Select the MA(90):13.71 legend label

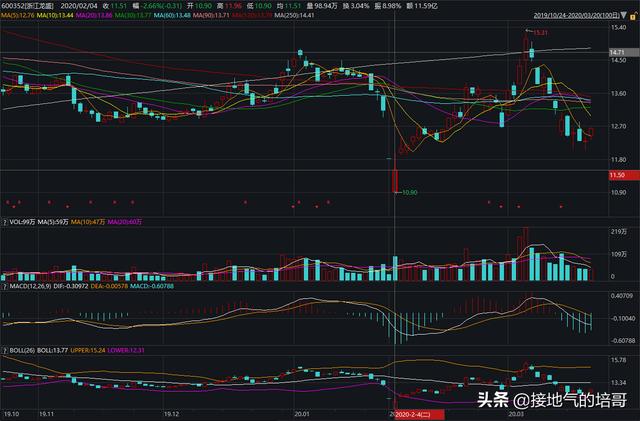[211, 16]
